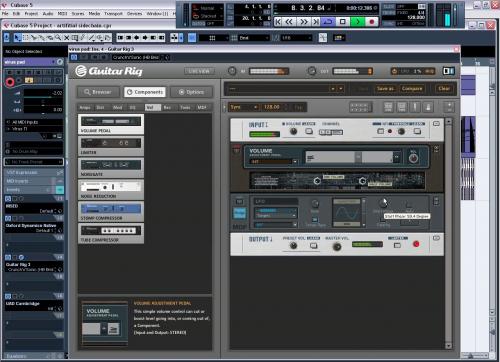Fast forward using the transport double-right arrows

click(303, 22)
